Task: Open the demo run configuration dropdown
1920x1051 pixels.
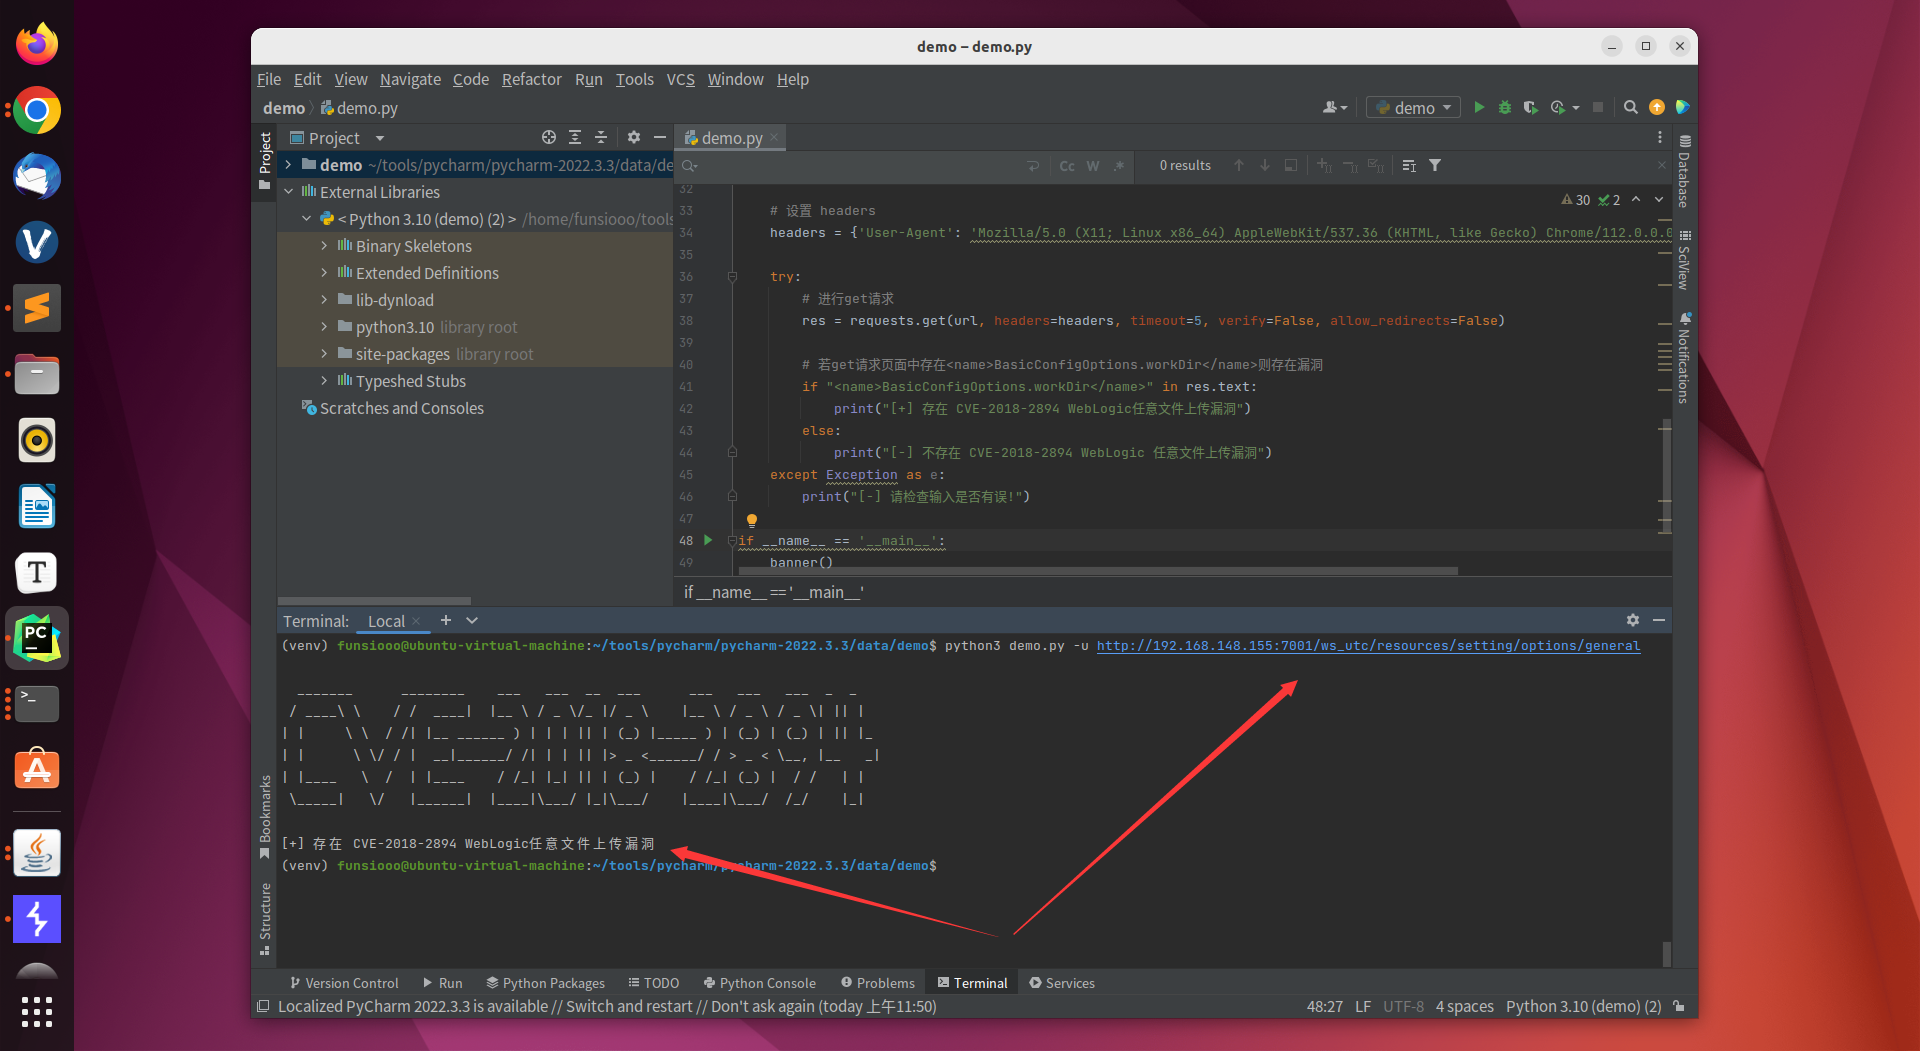Action: (x=1414, y=107)
